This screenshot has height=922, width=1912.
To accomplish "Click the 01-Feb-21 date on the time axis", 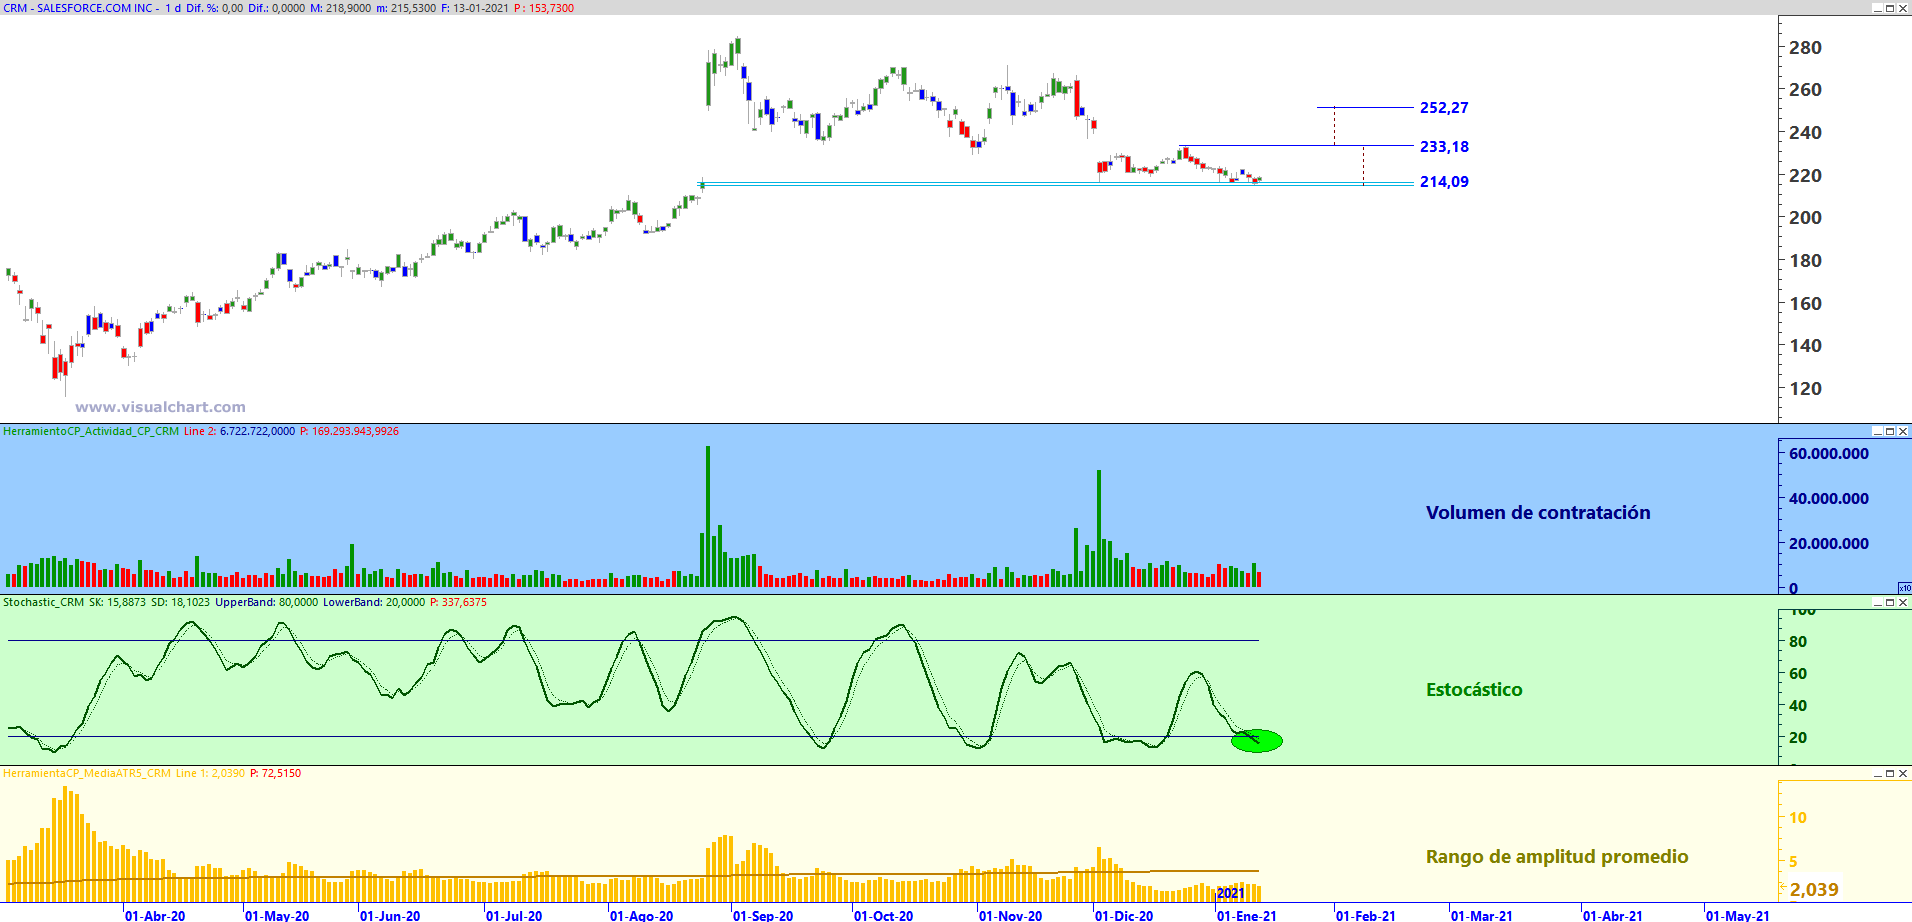I will click(x=1366, y=915).
